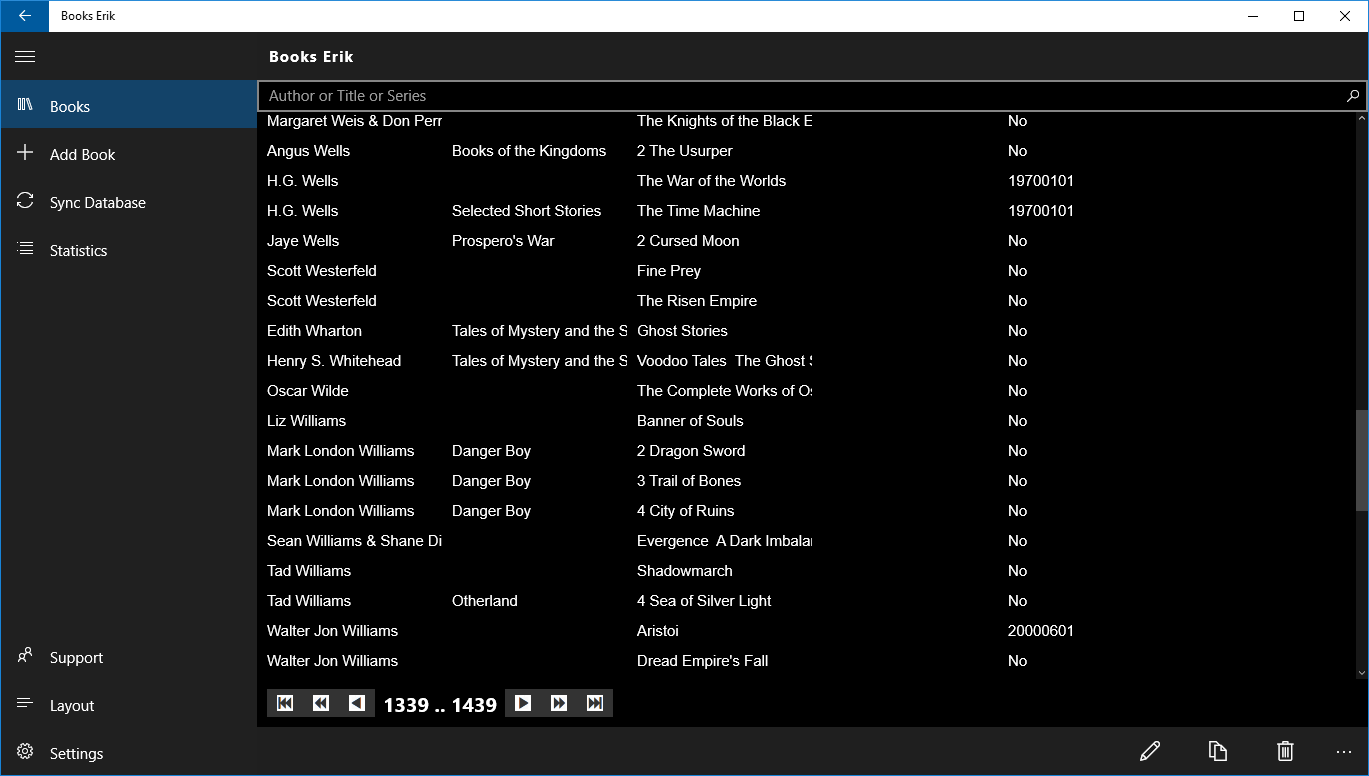Select the '2 Cursed Moon' book row
Image resolution: width=1369 pixels, height=776 pixels.
[806, 241]
